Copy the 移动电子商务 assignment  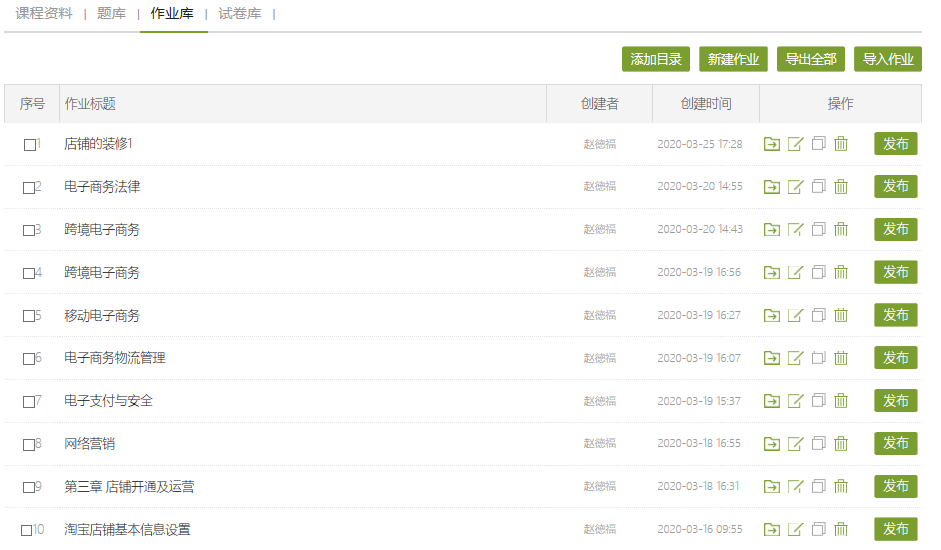click(819, 315)
